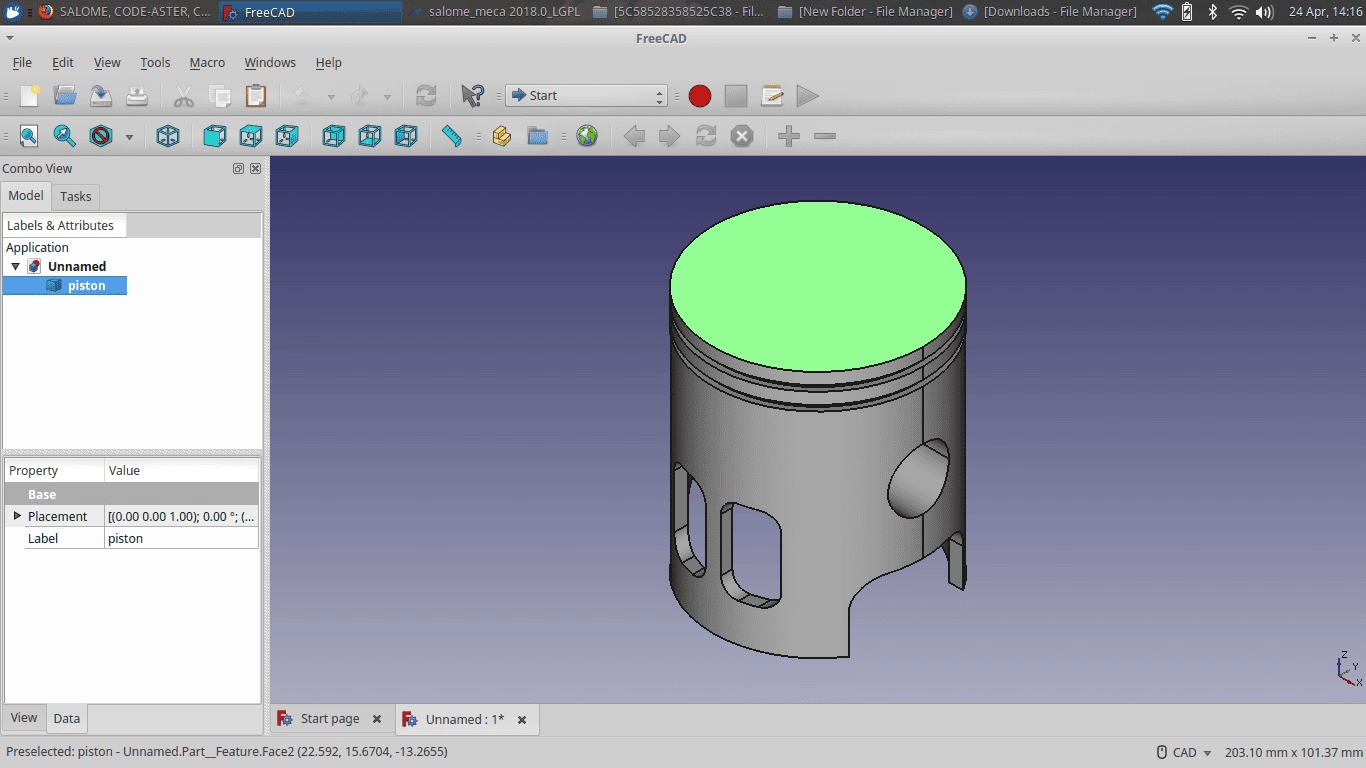Open CAD navigation style dropdown in status bar

pyautogui.click(x=1185, y=752)
